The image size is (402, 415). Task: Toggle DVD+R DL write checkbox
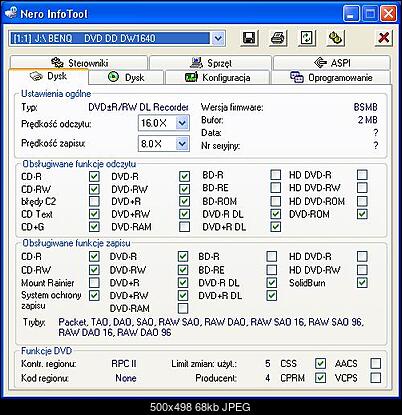(x=272, y=295)
